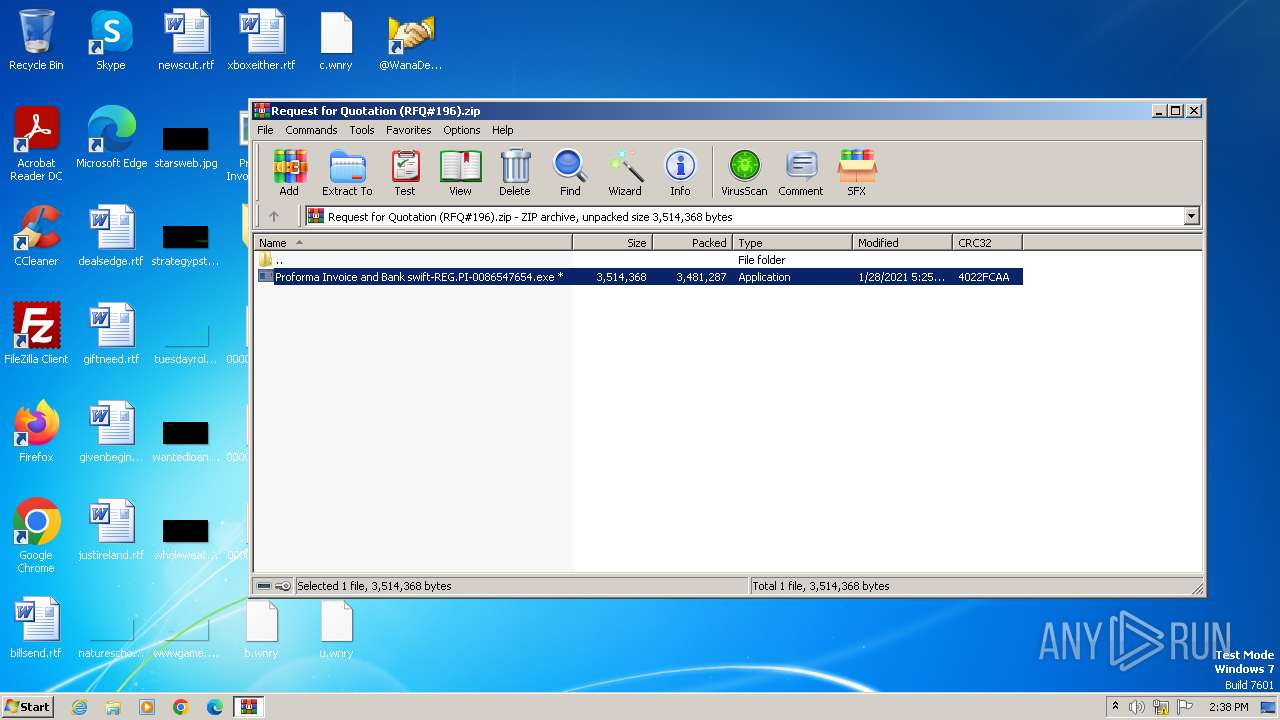Sort file list by Type column
The height and width of the screenshot is (720, 1280).
point(792,243)
